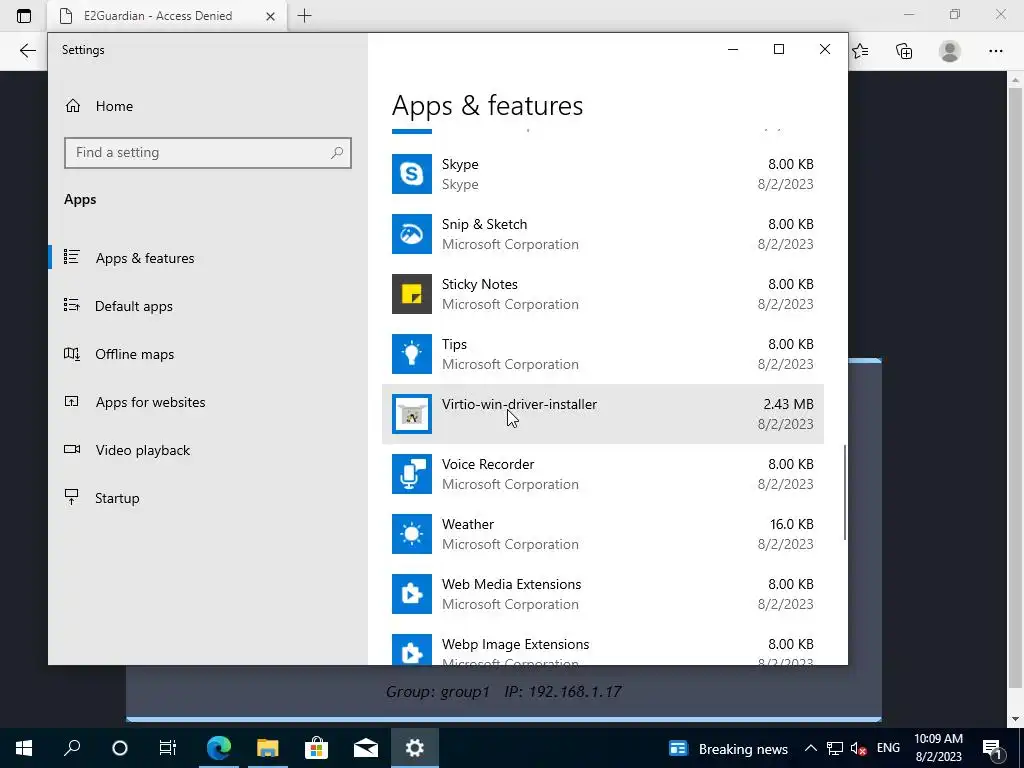Select the Skype app entry name
Viewport: 1024px width, 768px height.
click(x=460, y=164)
